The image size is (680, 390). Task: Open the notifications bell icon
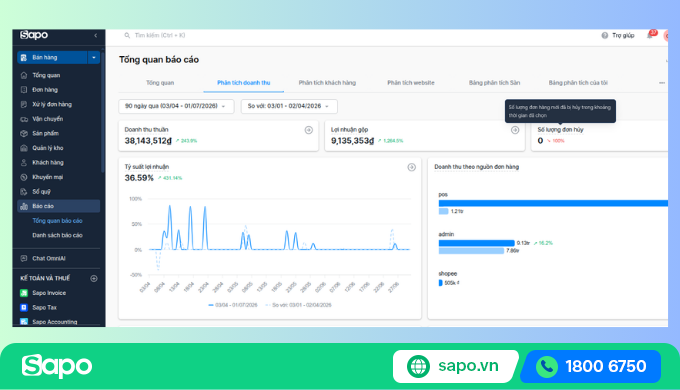coord(650,36)
